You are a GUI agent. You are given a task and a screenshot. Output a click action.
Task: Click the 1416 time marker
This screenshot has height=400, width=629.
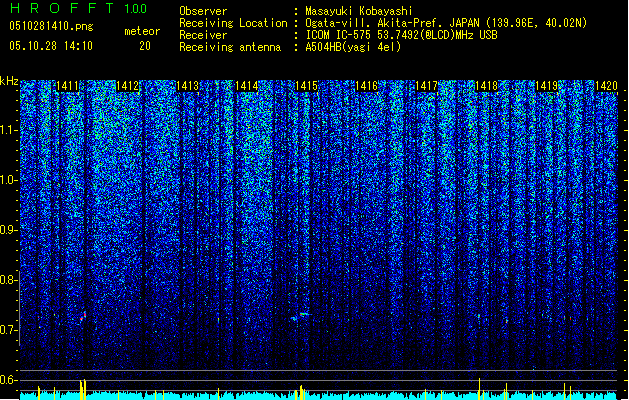(x=367, y=86)
